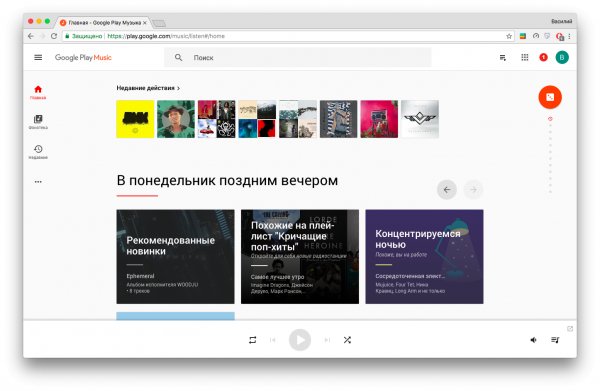Screen dimensions: 600x391
Task: Open Recents in sidebar
Action: coord(38,152)
